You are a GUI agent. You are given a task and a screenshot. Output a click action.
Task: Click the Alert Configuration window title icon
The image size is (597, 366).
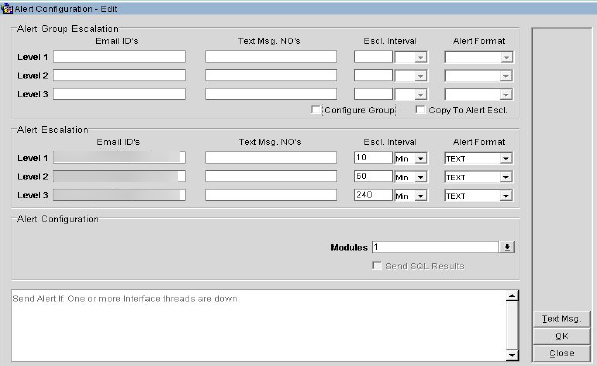7,9
